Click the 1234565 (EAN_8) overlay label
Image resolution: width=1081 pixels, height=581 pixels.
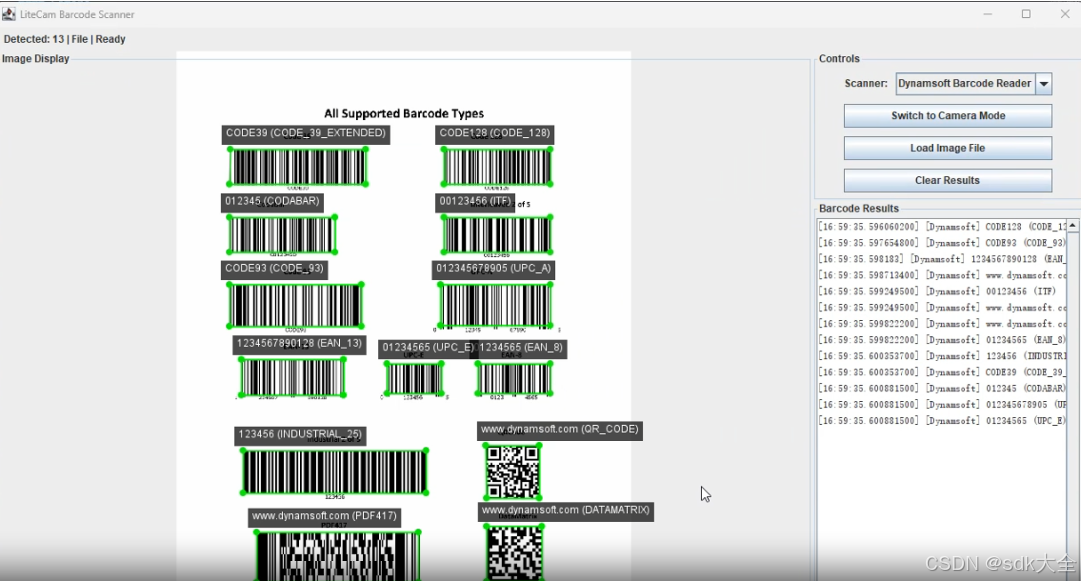click(521, 348)
